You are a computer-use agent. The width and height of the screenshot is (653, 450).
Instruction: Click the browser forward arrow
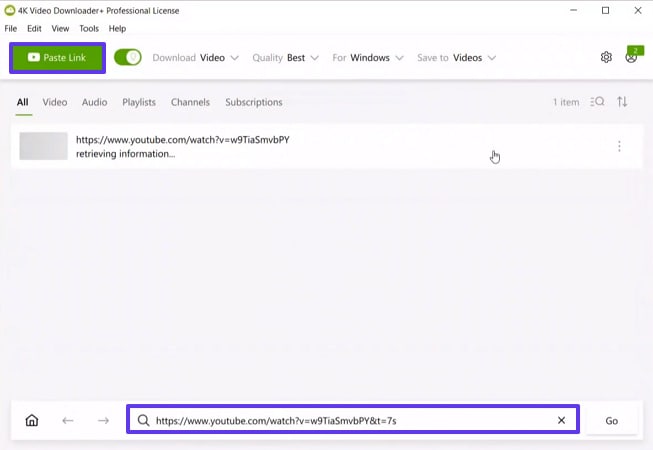[103, 421]
